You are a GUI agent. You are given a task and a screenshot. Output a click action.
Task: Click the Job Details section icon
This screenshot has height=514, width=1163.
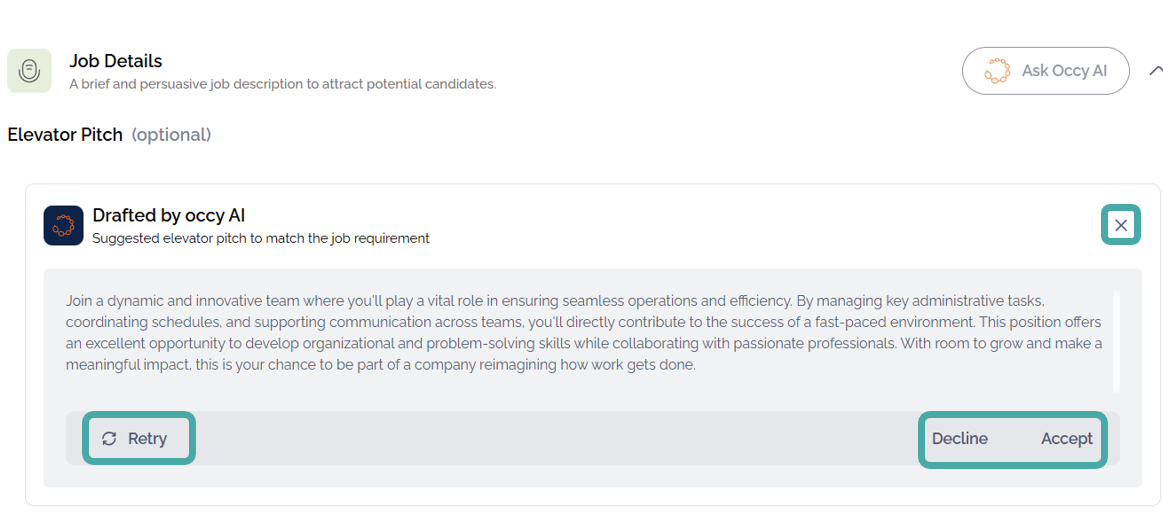coord(29,71)
